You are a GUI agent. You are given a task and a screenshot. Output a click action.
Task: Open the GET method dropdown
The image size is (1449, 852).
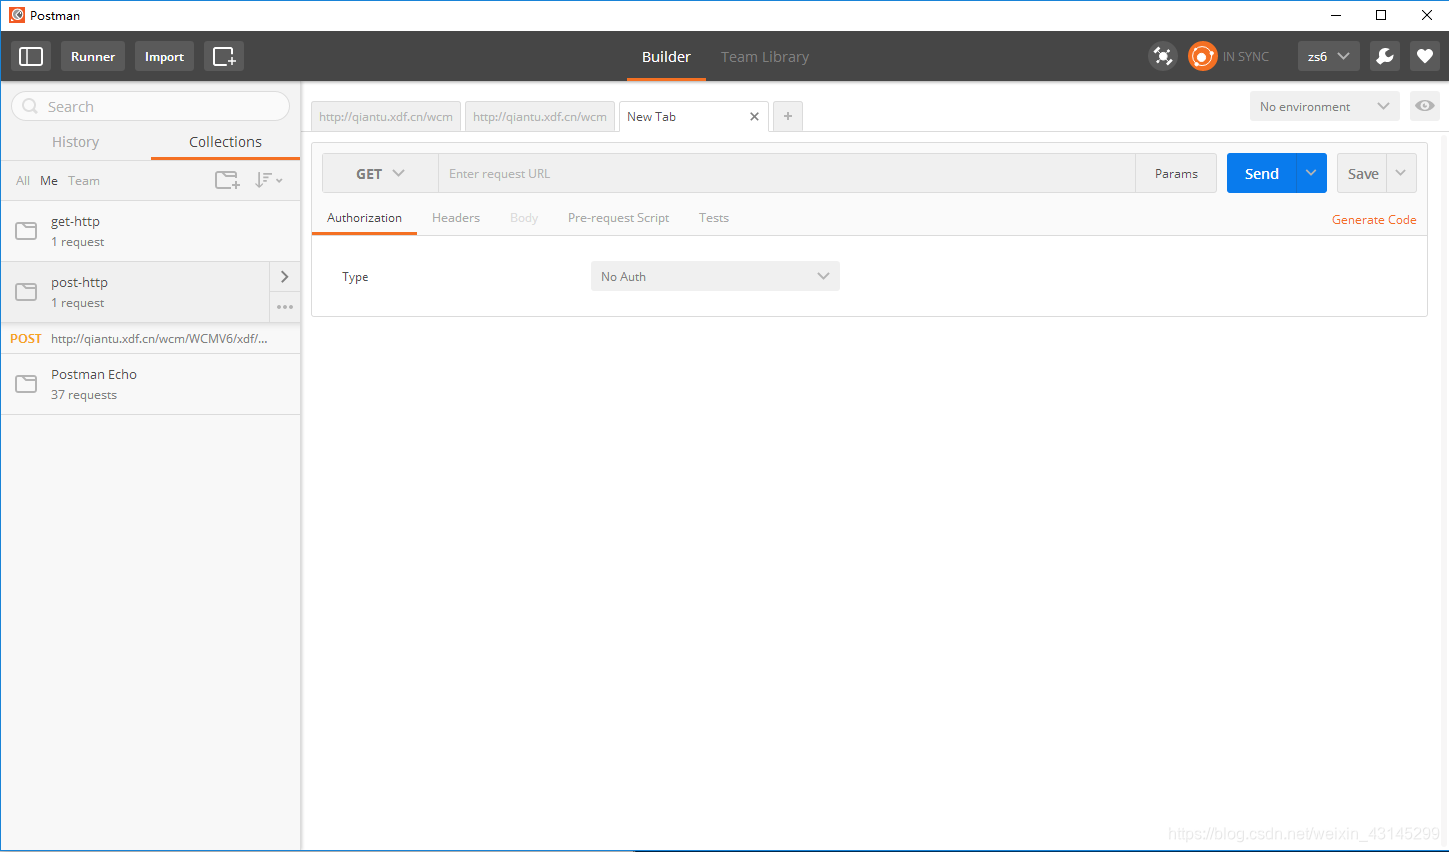pyautogui.click(x=380, y=173)
